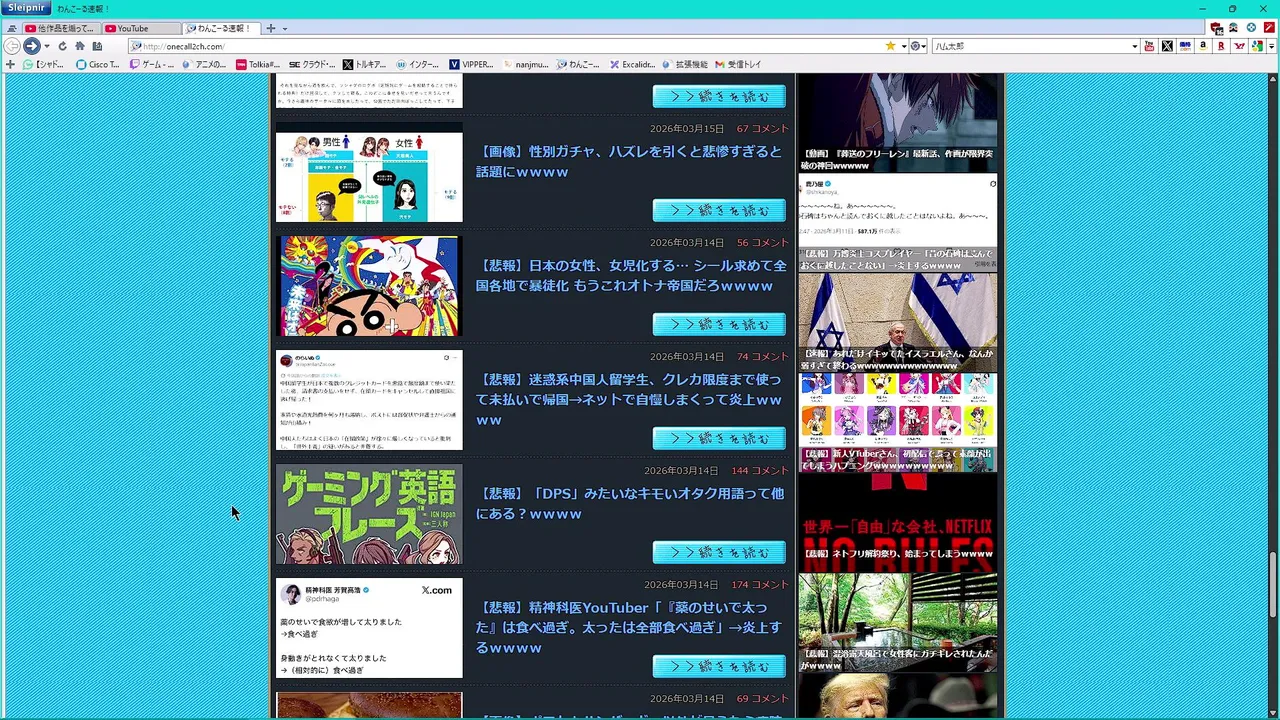
Task: Open the Cisco T... bookmark
Action: coord(98,64)
